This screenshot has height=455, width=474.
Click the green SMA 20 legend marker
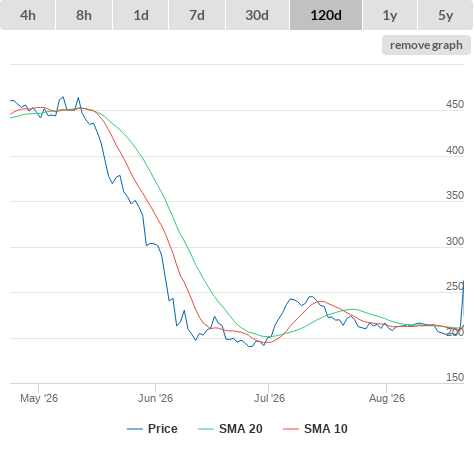point(206,429)
